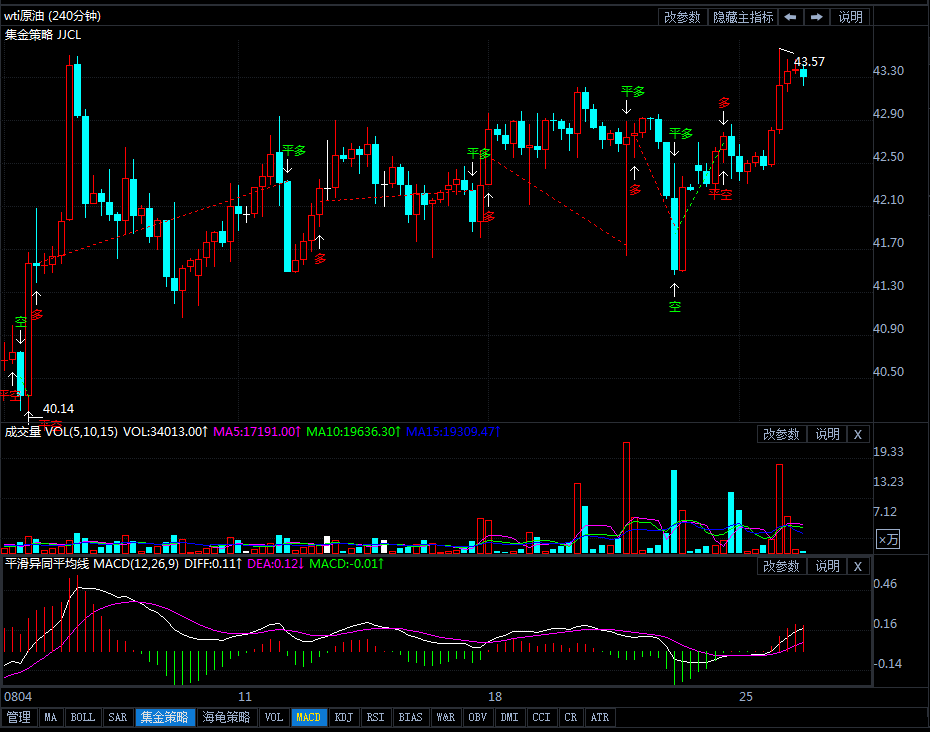Switch to the 海龟策略 tab
Viewport: 930px width, 732px height.
(227, 717)
